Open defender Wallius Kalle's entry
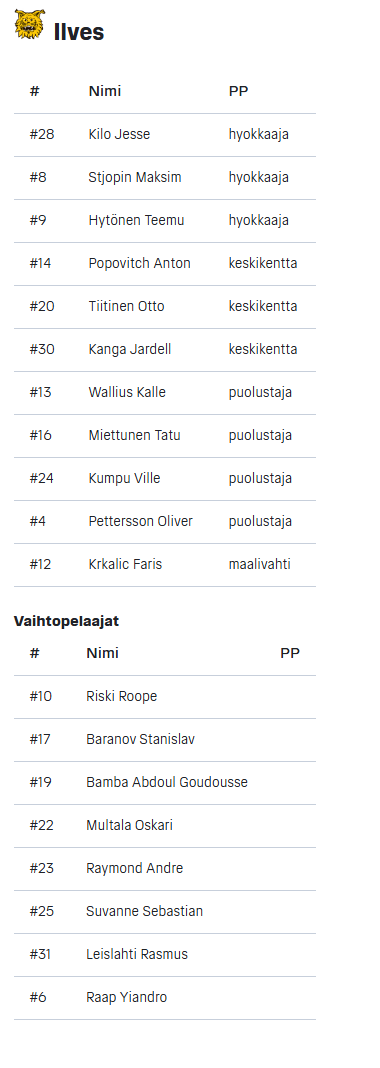Screen dimensions: 380x1068 165,392
